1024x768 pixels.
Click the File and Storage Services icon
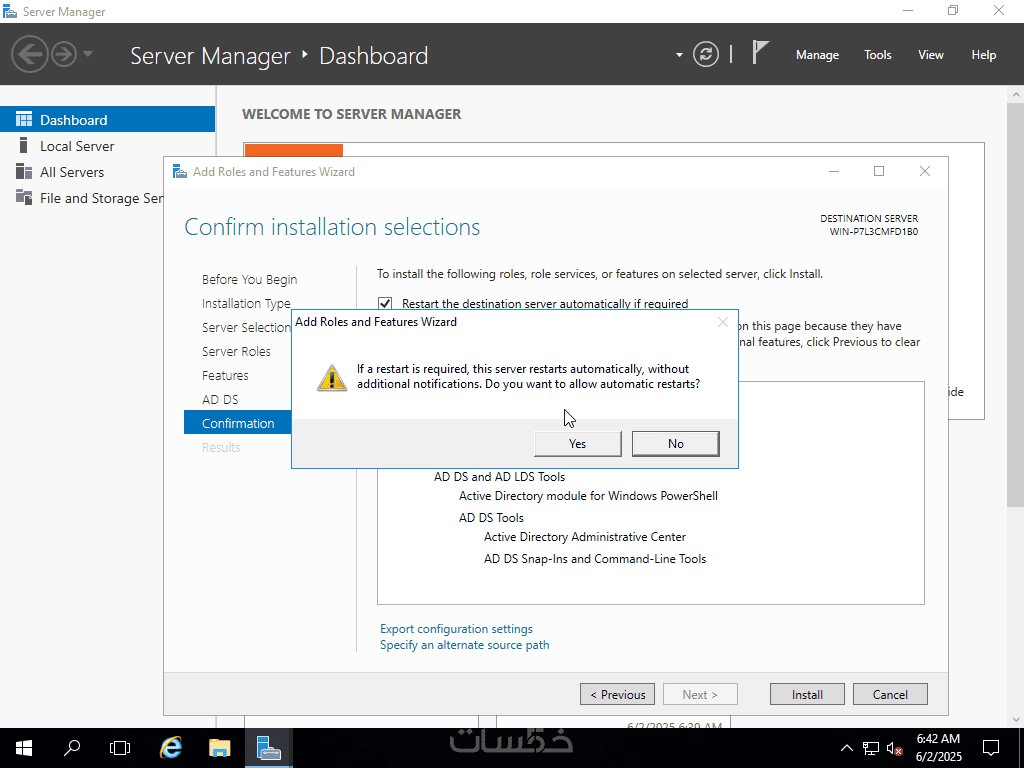pos(24,197)
